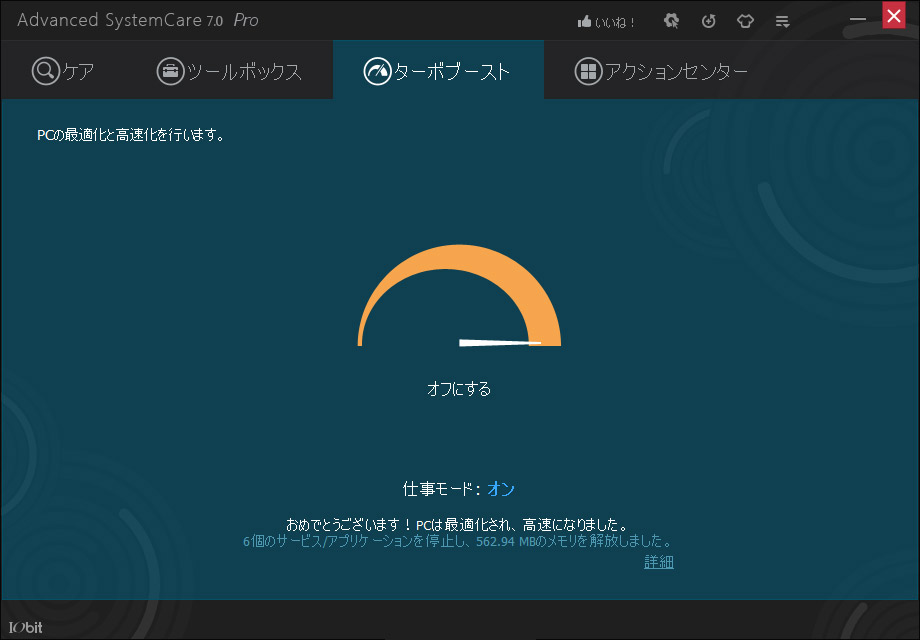Open the アクションセンター tab
This screenshot has width=920, height=640.
tap(661, 72)
